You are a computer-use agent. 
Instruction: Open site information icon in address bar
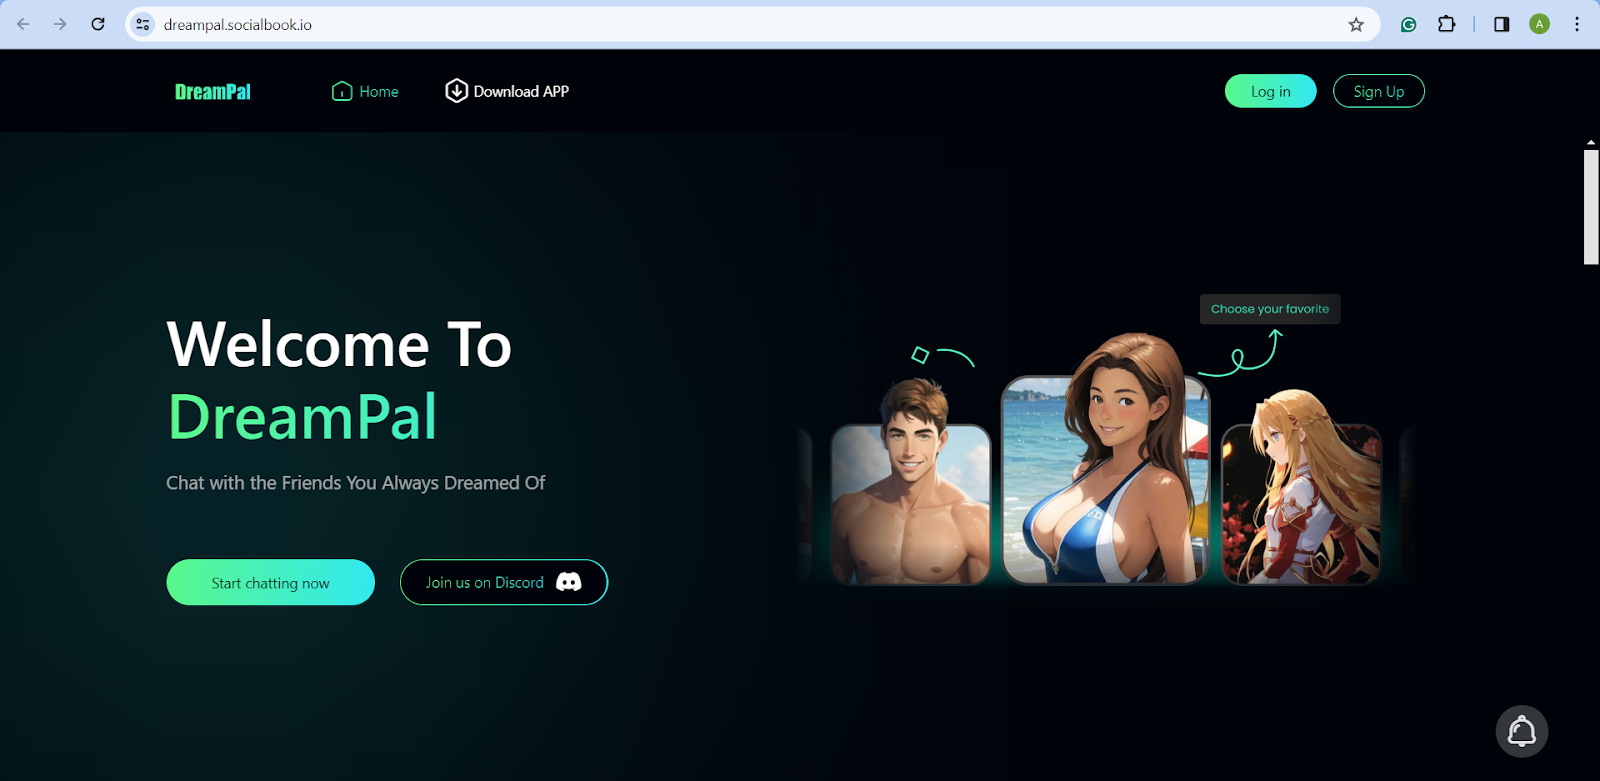143,24
